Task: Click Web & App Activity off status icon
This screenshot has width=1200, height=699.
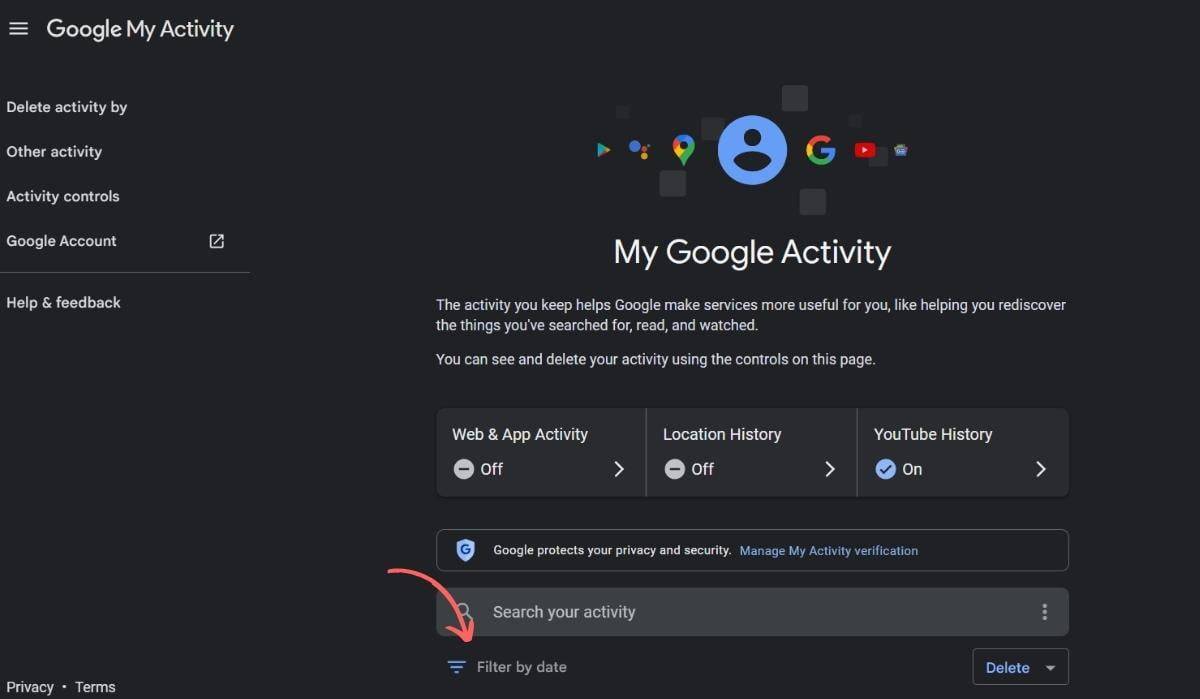Action: (463, 469)
